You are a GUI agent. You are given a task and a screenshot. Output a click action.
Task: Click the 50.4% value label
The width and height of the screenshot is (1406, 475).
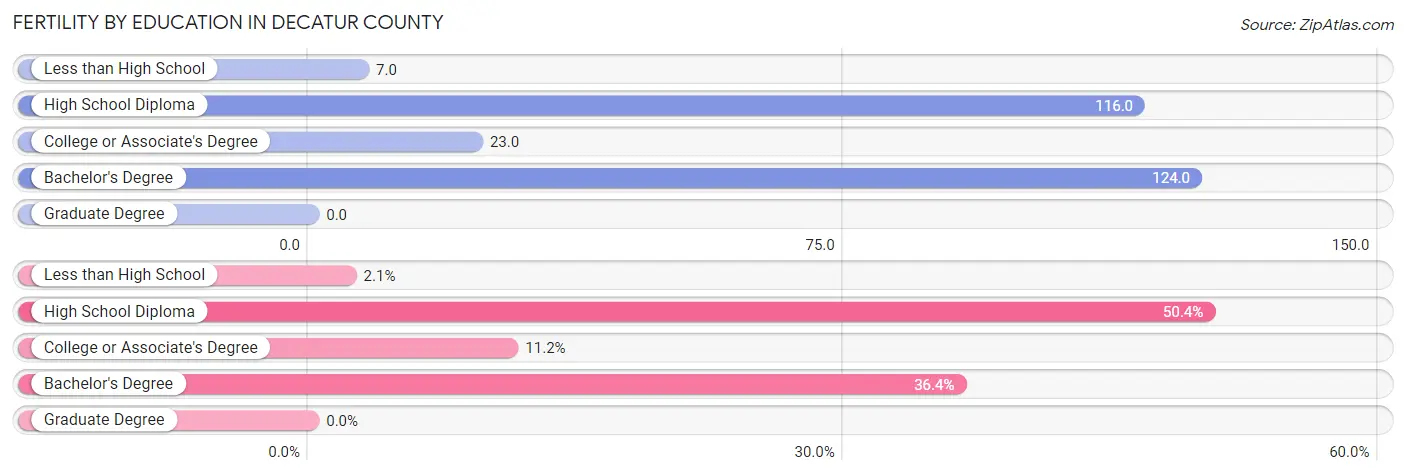(1183, 312)
